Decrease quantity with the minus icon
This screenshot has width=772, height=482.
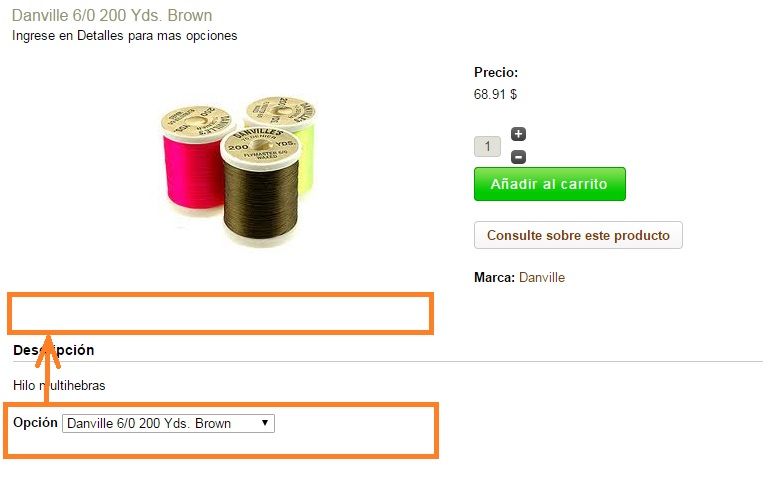click(x=518, y=157)
